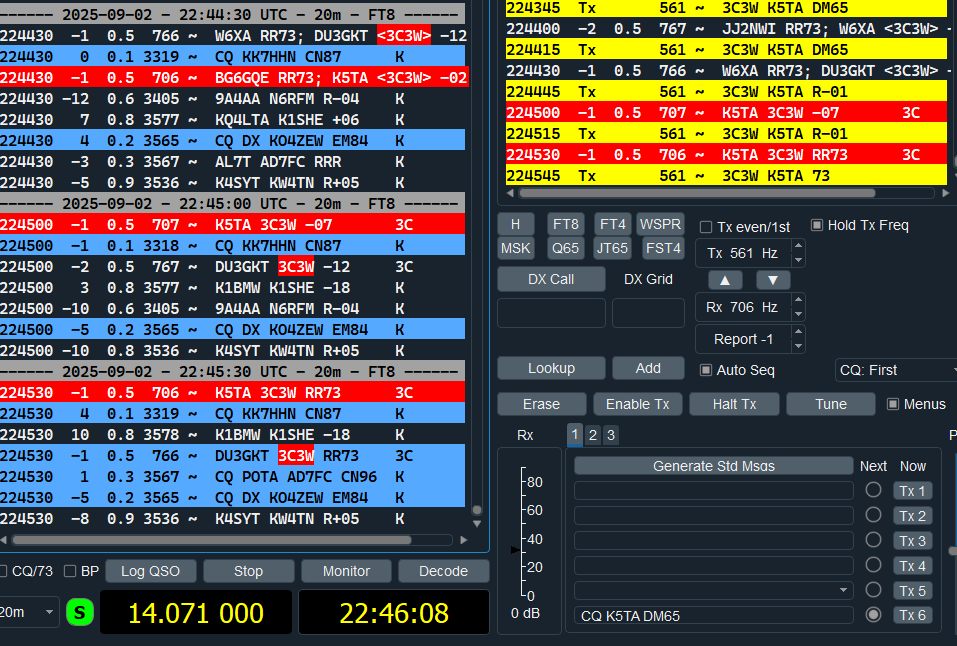Switch to tab 3
Image resolution: width=957 pixels, height=646 pixels.
click(611, 435)
